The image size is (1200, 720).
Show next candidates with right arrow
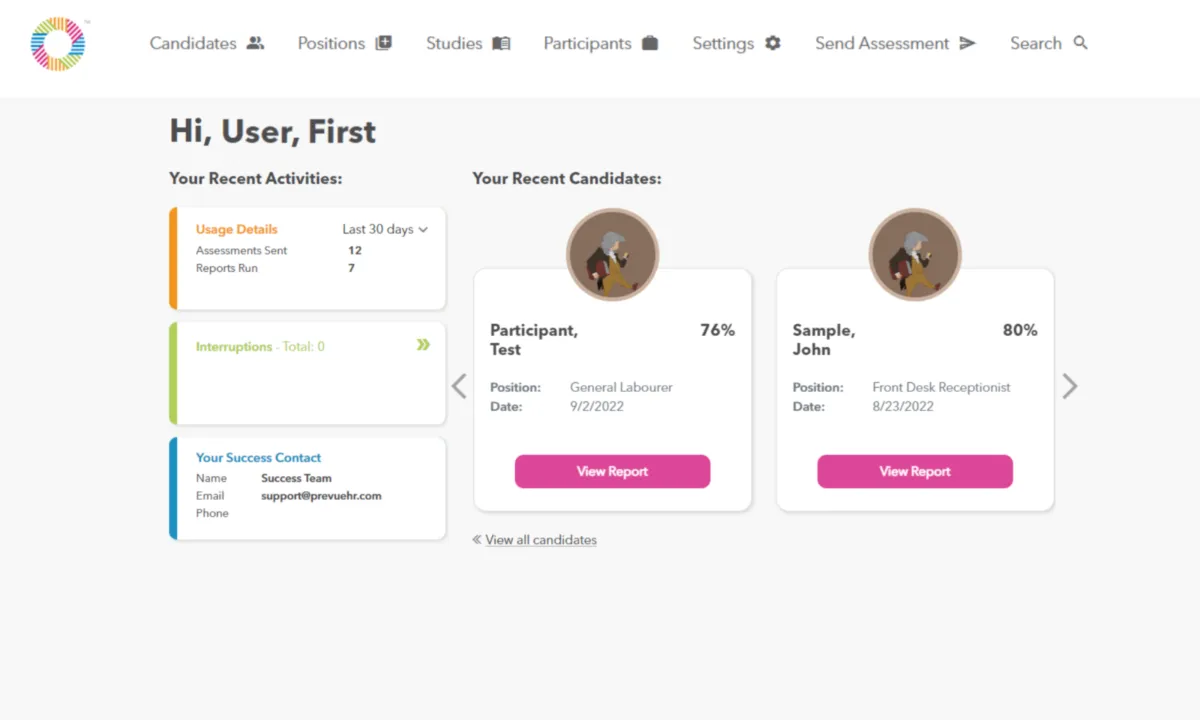1070,386
